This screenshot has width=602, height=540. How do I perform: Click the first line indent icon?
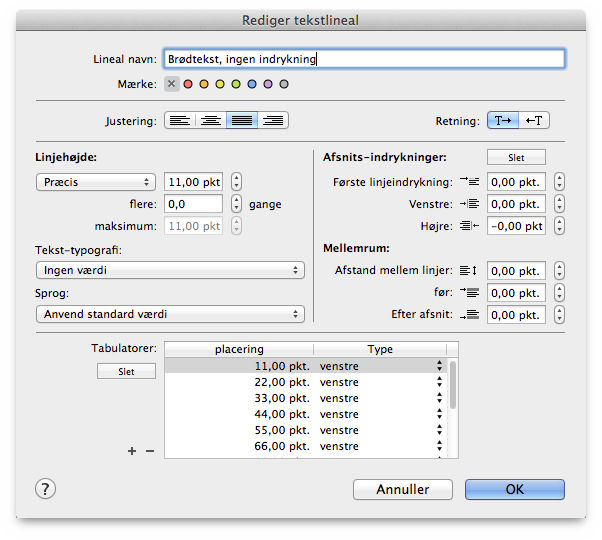point(470,182)
